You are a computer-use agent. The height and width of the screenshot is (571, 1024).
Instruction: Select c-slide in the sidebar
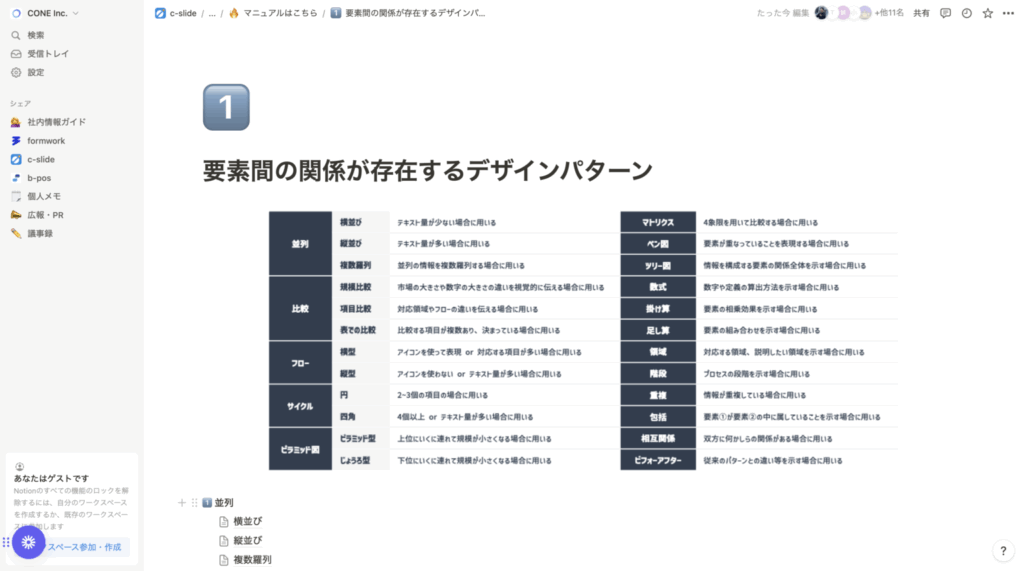41,159
